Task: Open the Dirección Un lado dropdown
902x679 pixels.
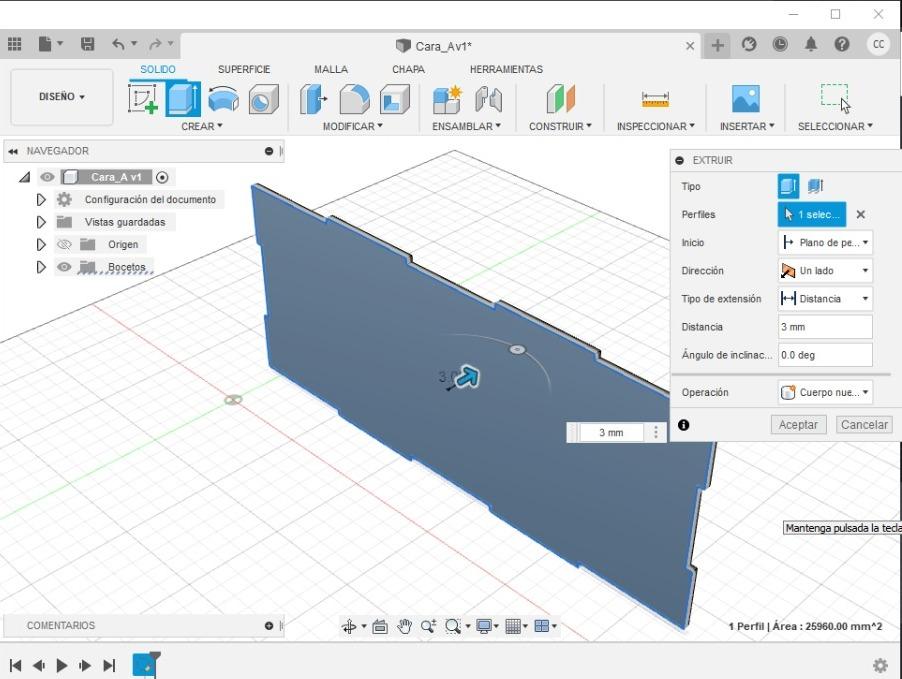Action: click(x=825, y=270)
